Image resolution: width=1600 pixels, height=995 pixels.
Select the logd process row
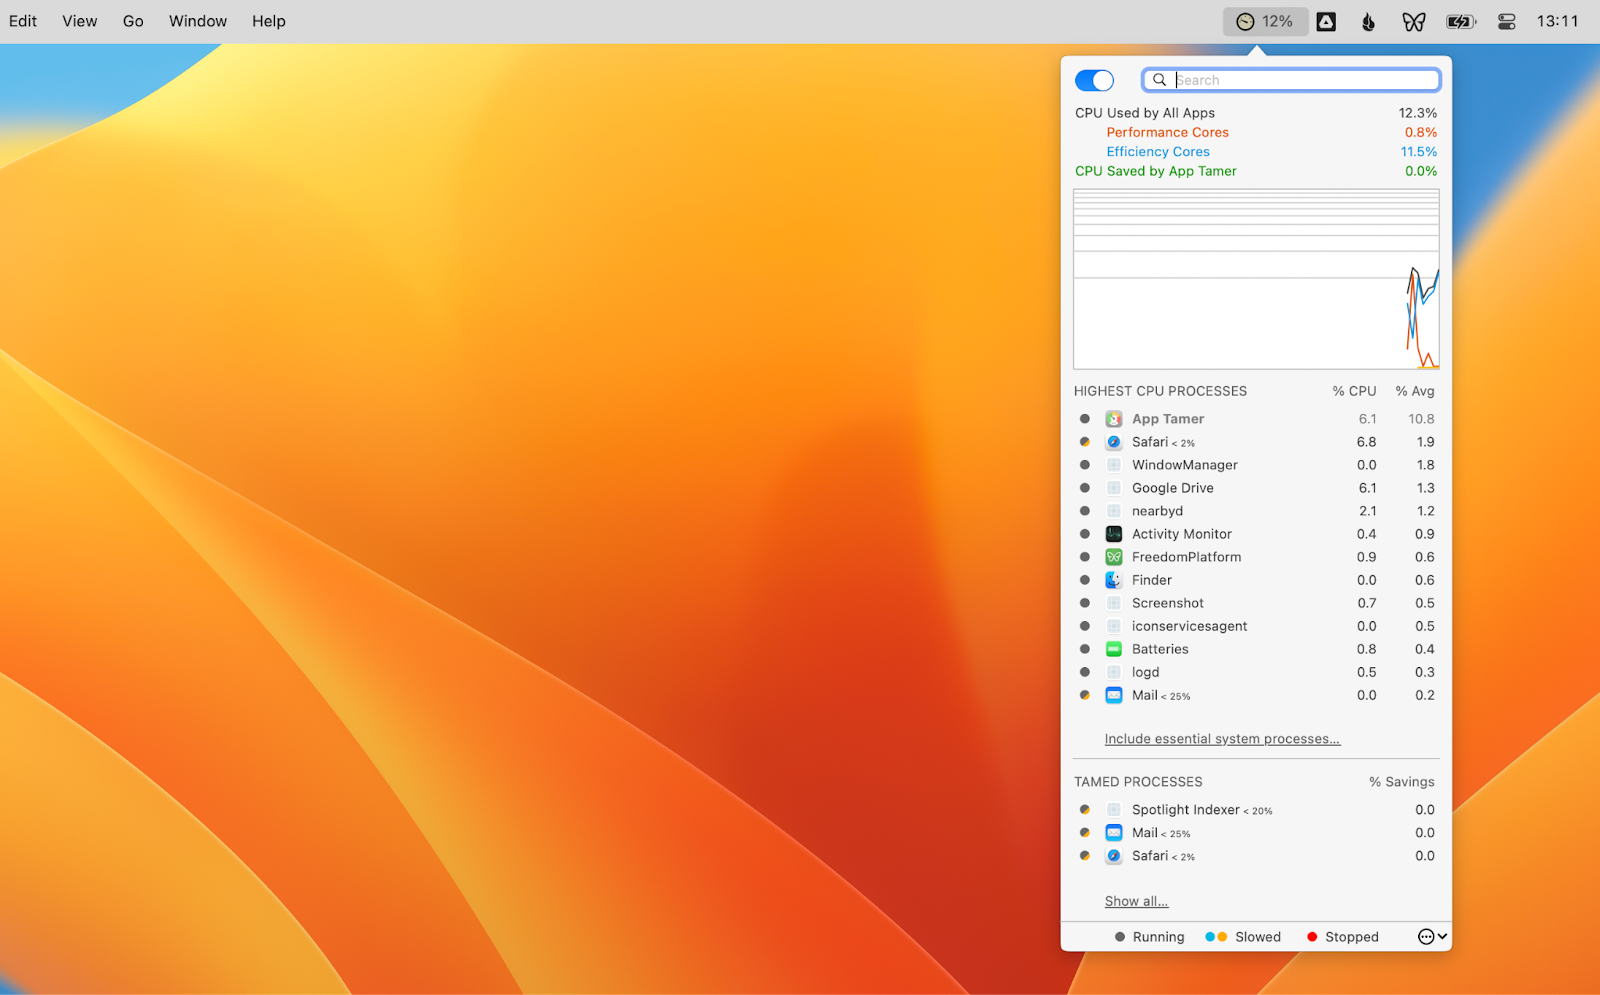(x=1256, y=672)
